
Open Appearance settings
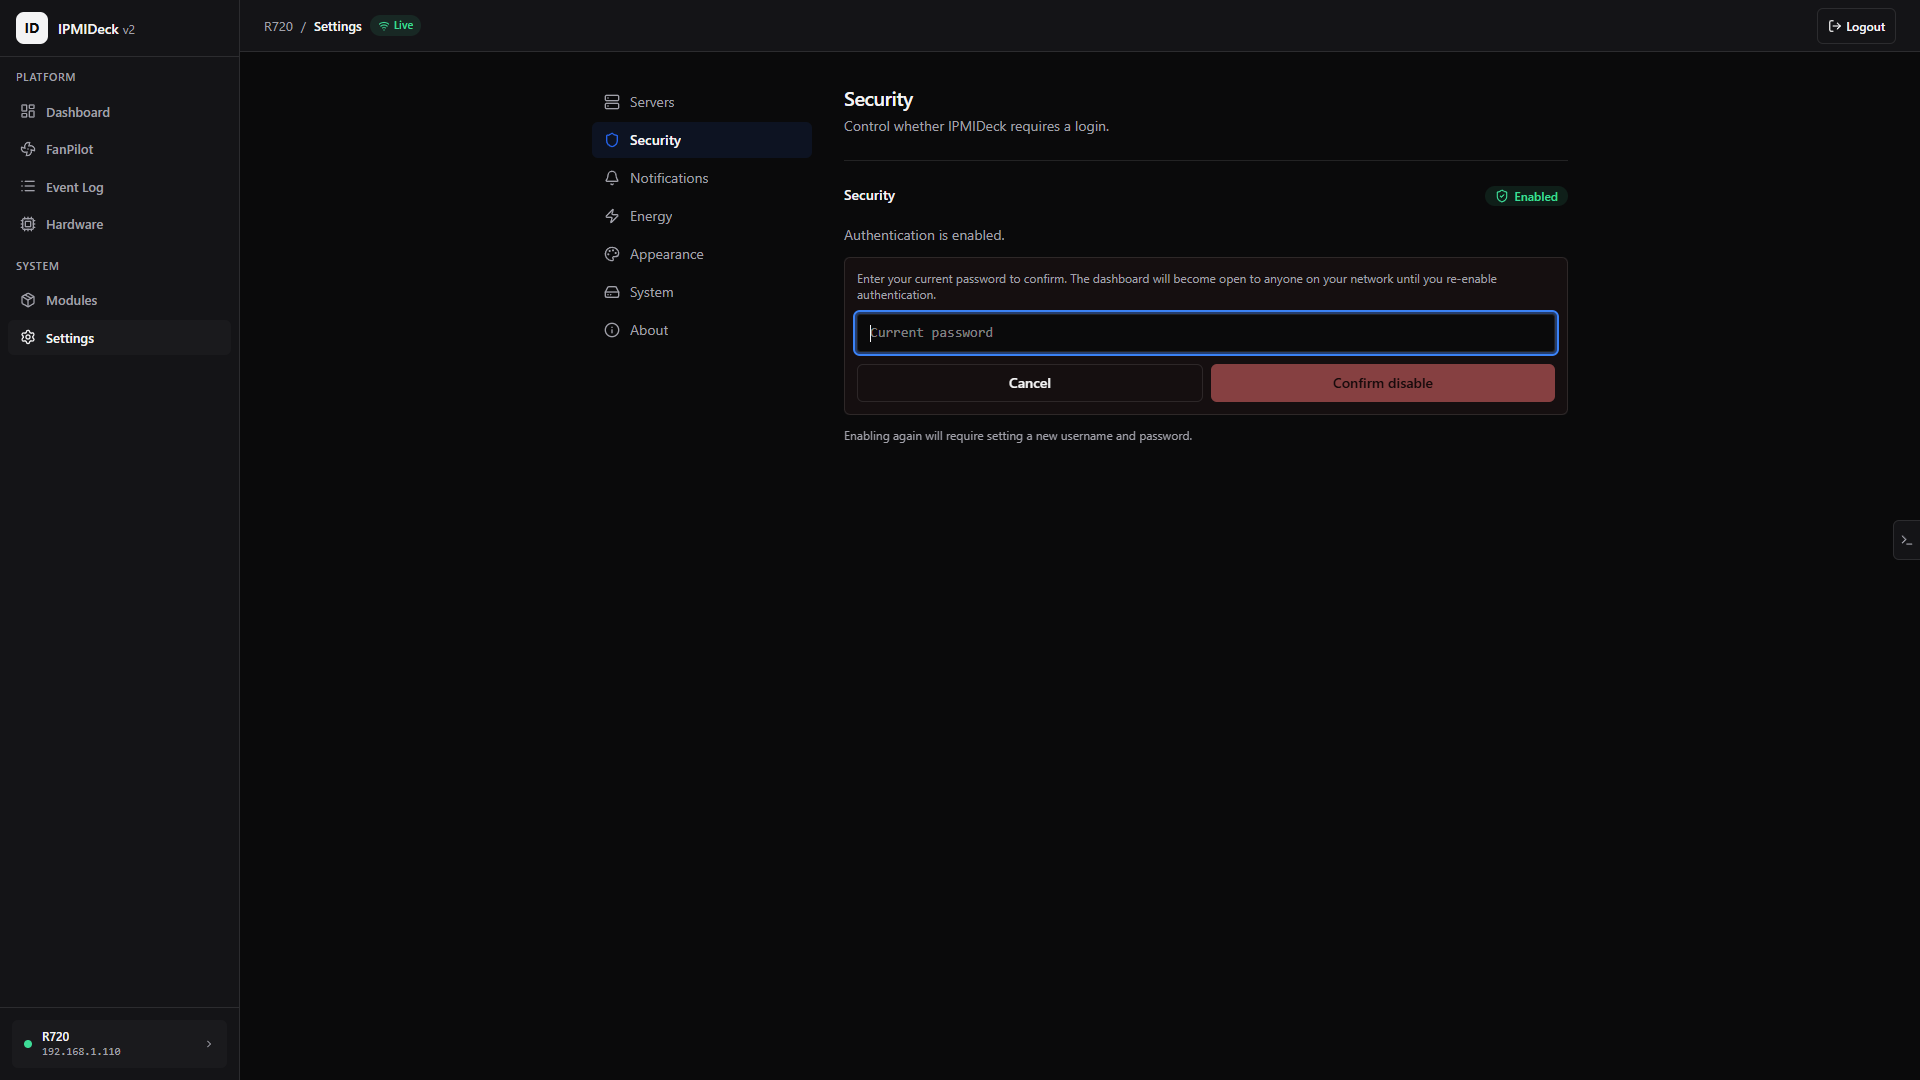(701, 254)
